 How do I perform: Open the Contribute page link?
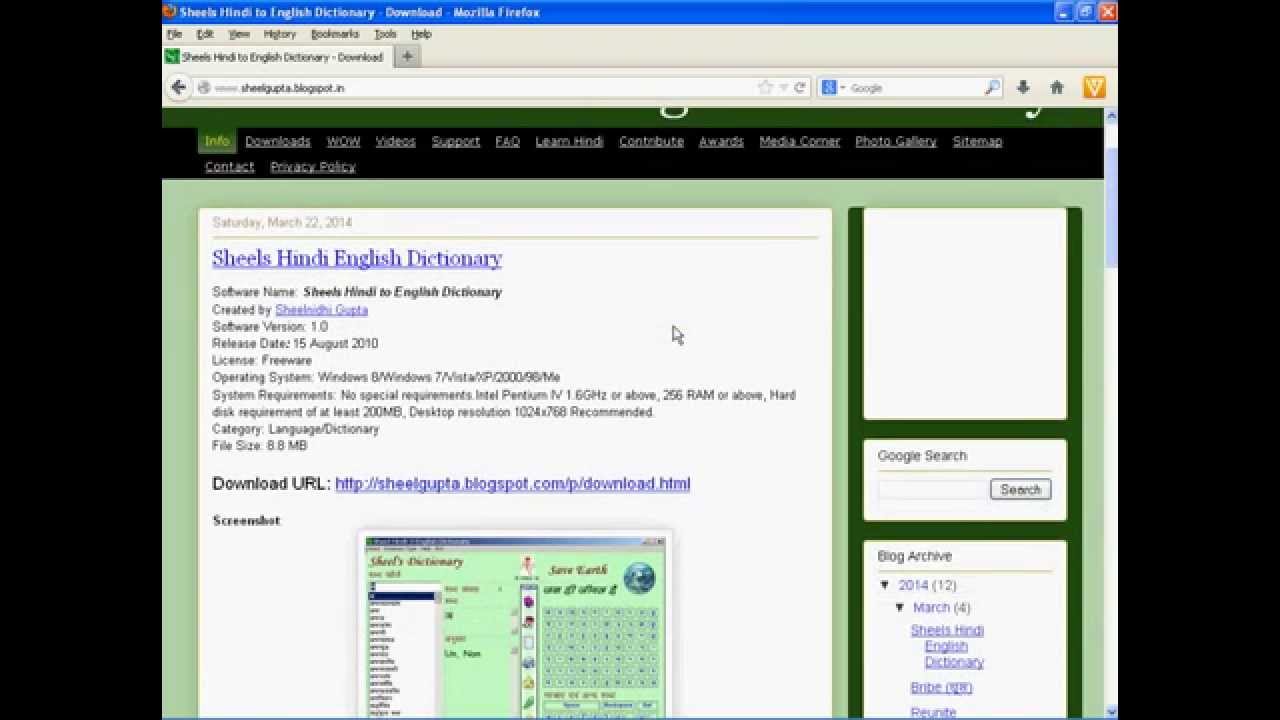pos(651,141)
